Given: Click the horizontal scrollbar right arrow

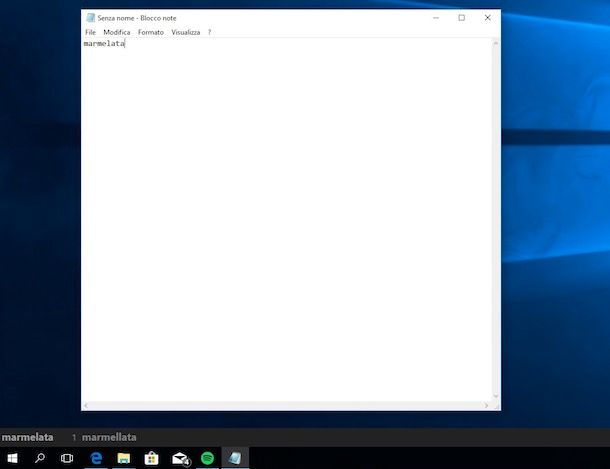Looking at the screenshot, I should coord(486,406).
